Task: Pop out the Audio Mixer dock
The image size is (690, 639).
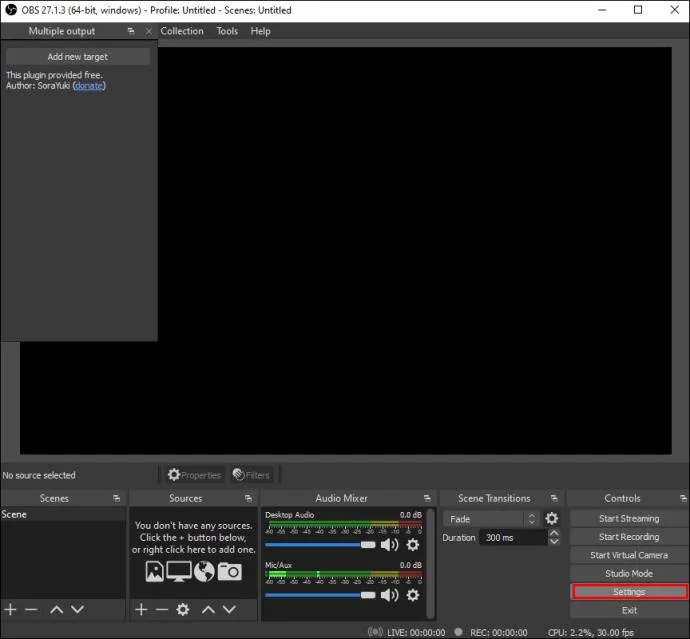Action: [427, 498]
